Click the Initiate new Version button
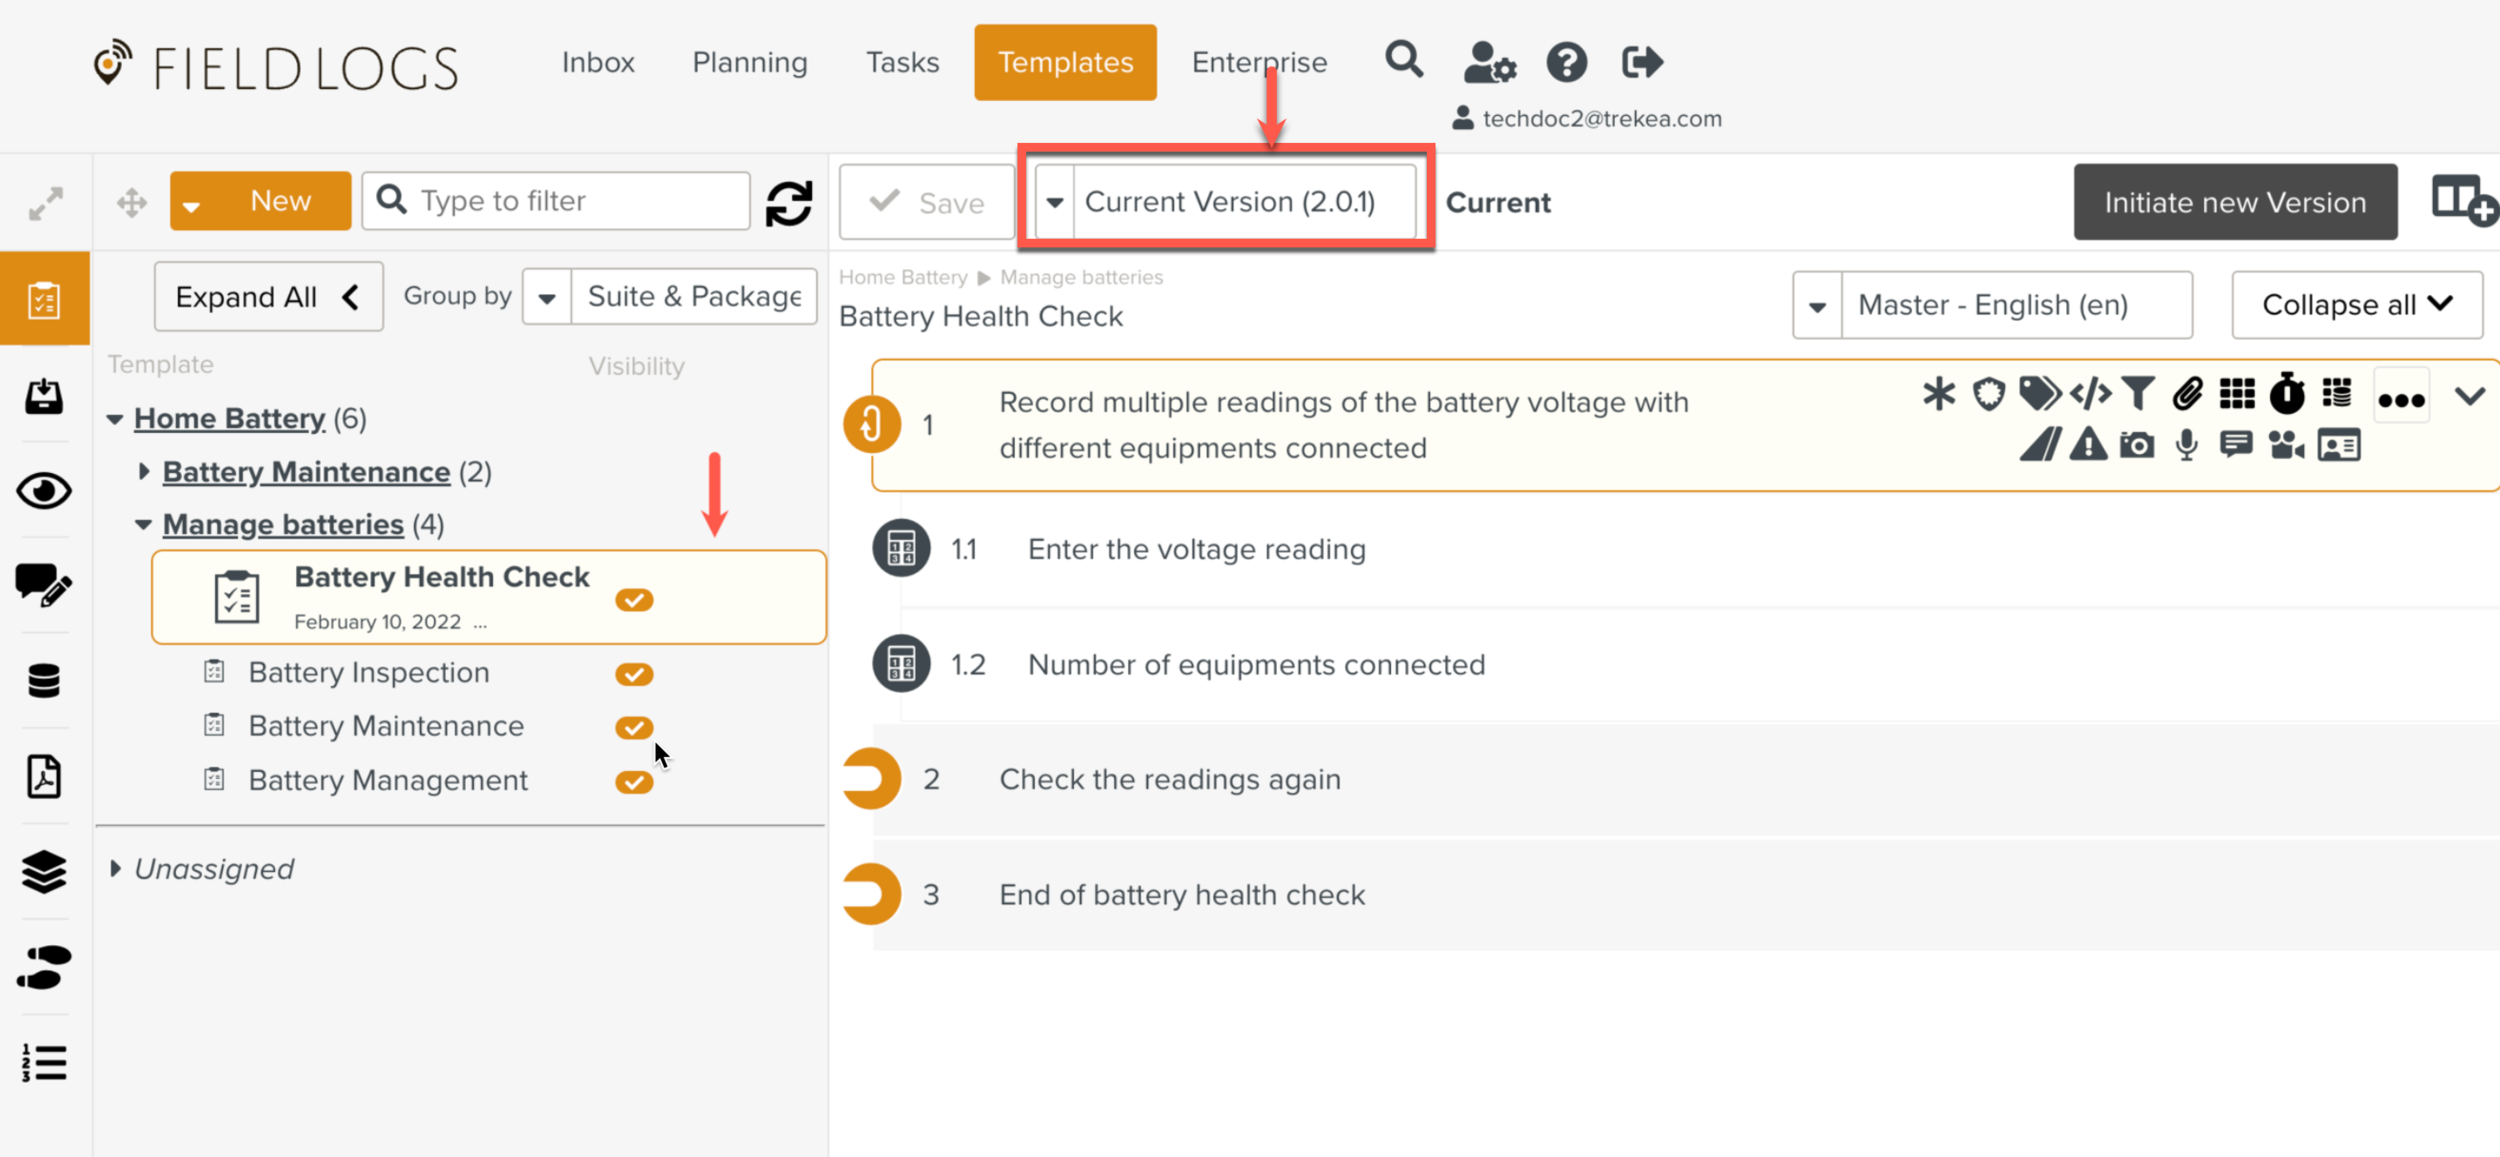Viewport: 2500px width, 1157px height. coord(2235,202)
